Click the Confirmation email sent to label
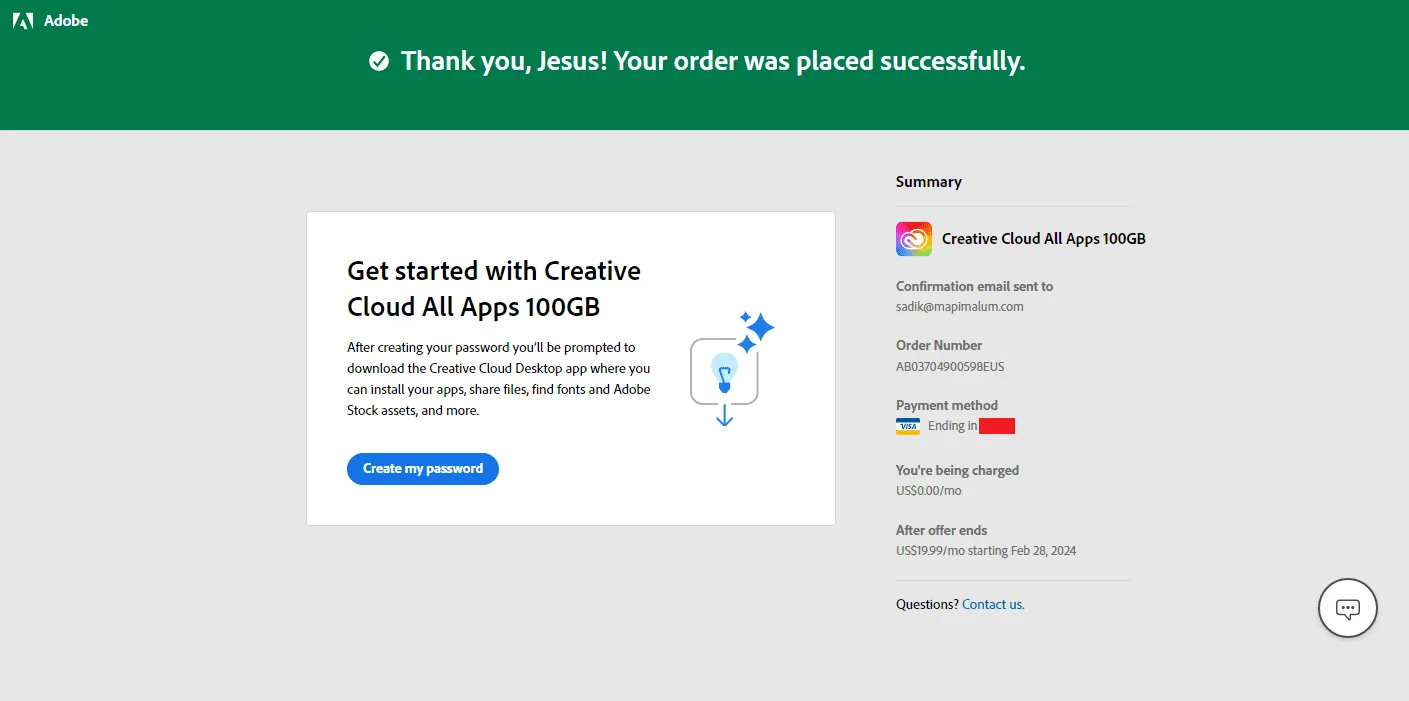The height and width of the screenshot is (701, 1409). click(974, 286)
